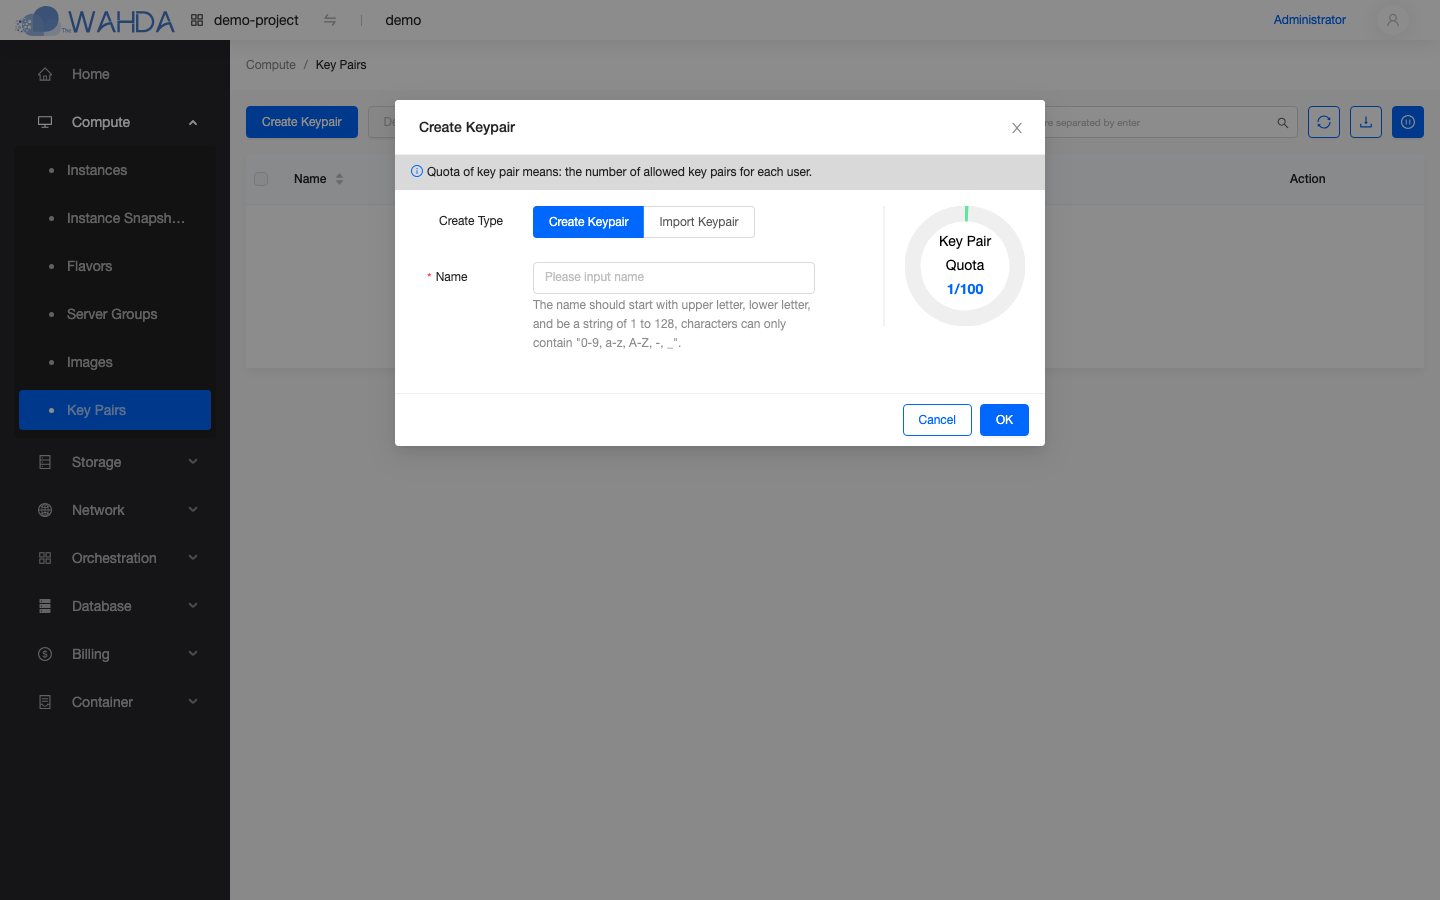This screenshot has height=900, width=1440.
Task: Click the Network globe icon
Action: pos(45,510)
